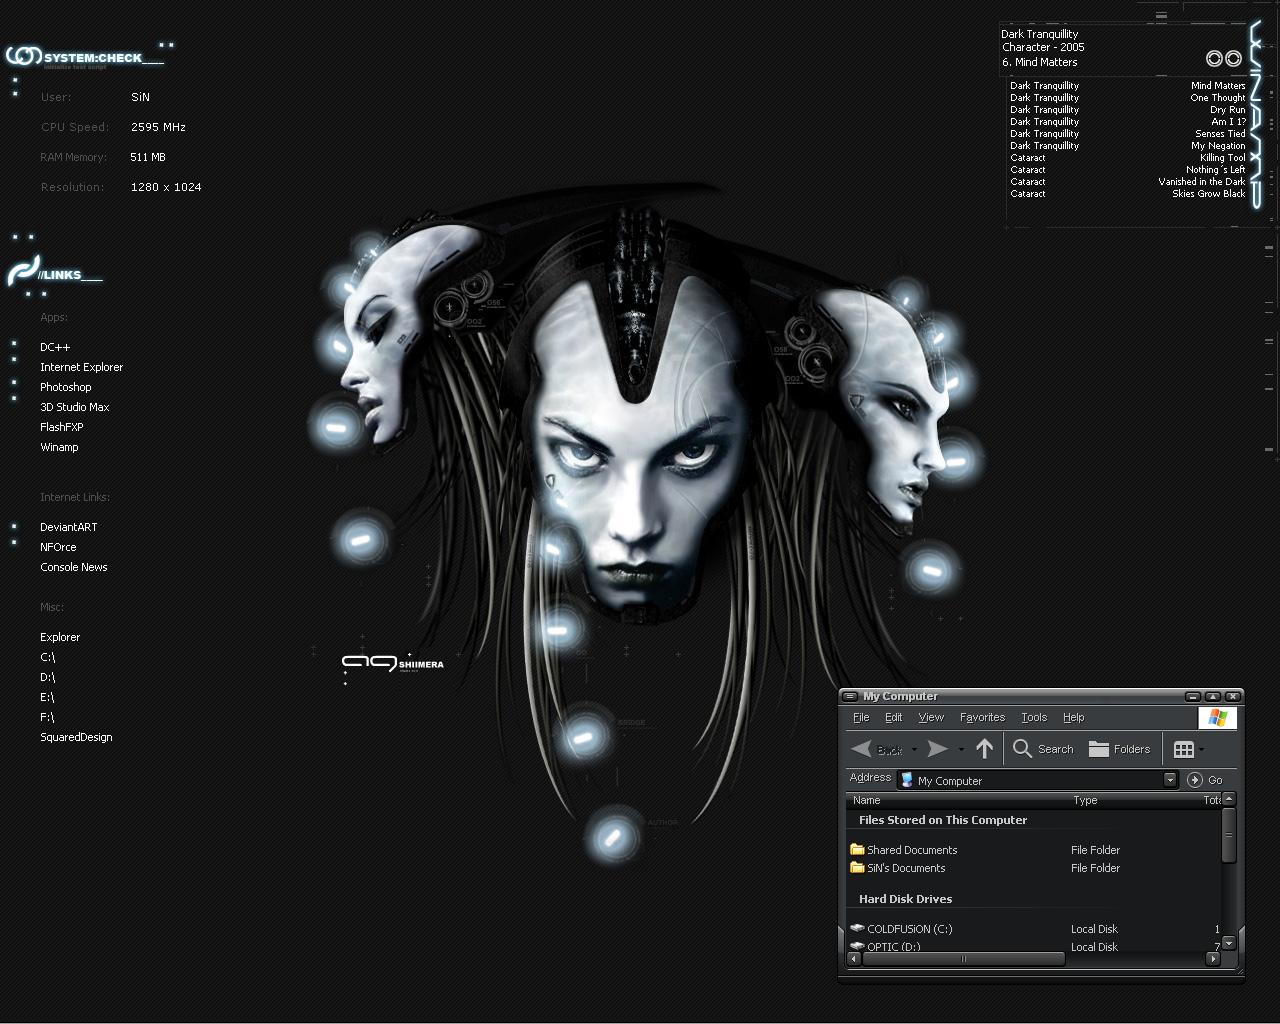Image resolution: width=1280 pixels, height=1024 pixels.
Task: Click the 2595 MHz CPU speed value
Action: point(158,127)
